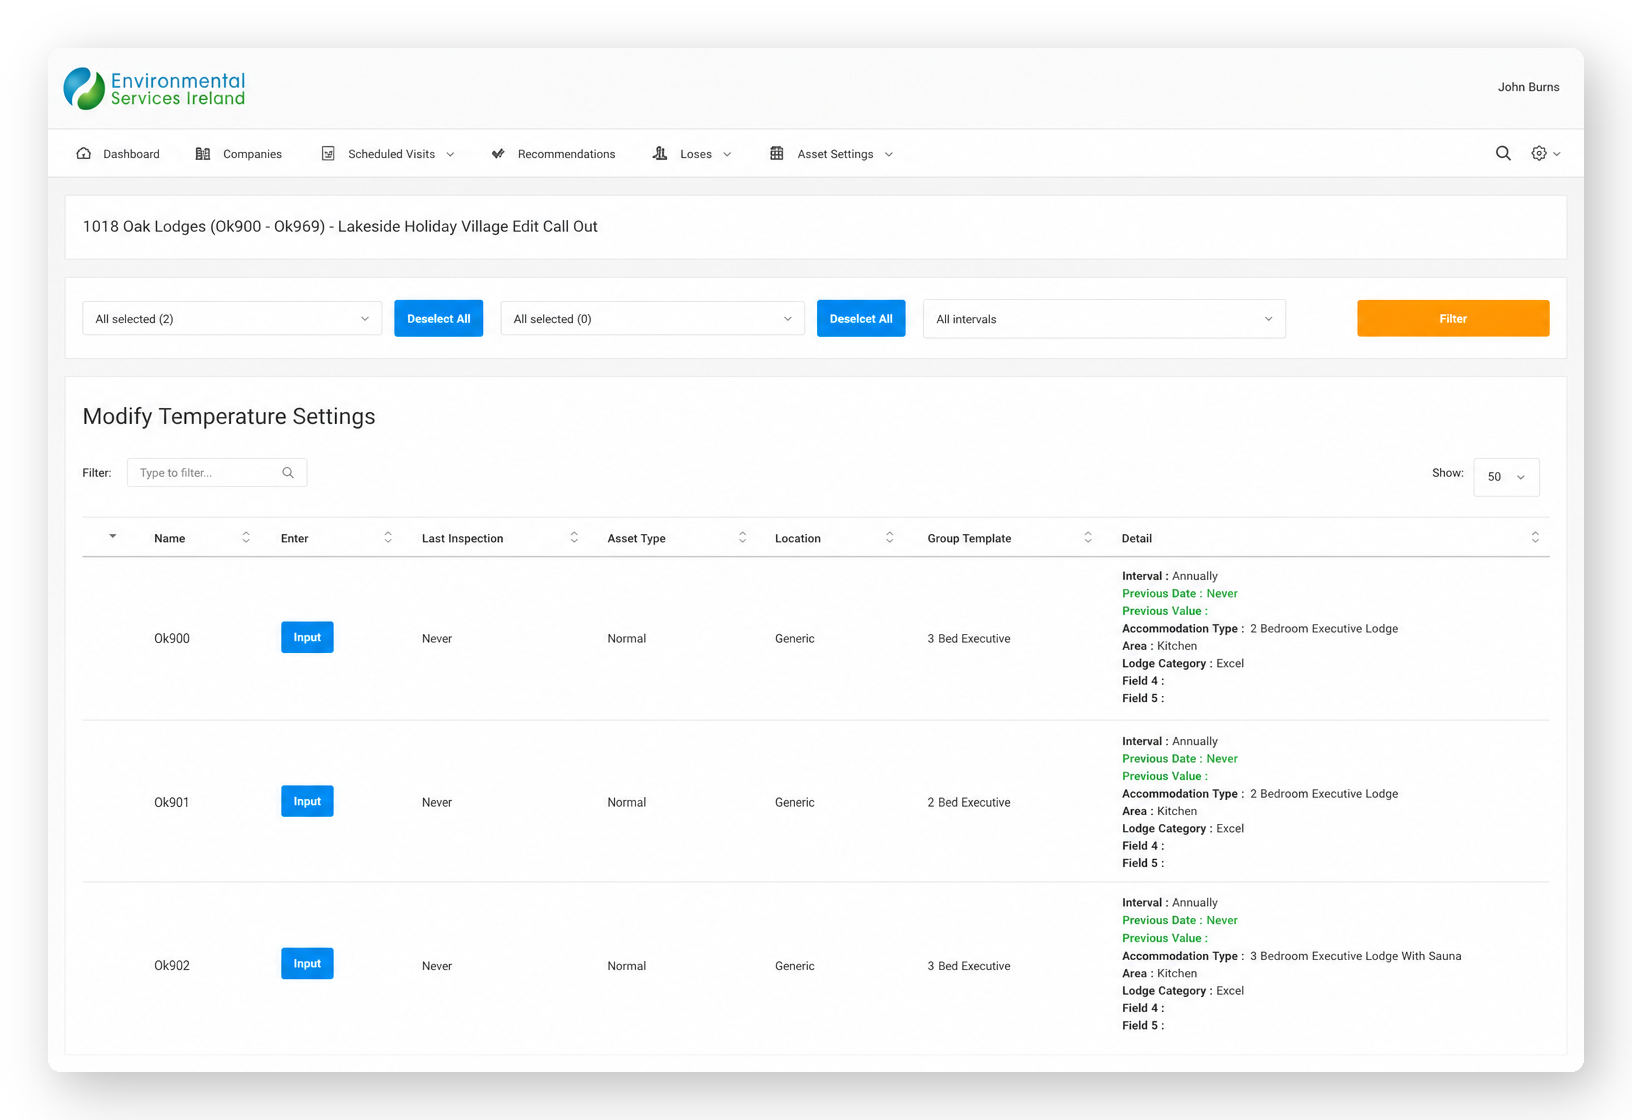1632x1120 pixels.
Task: Click the Ok901 name cell
Action: tap(172, 802)
